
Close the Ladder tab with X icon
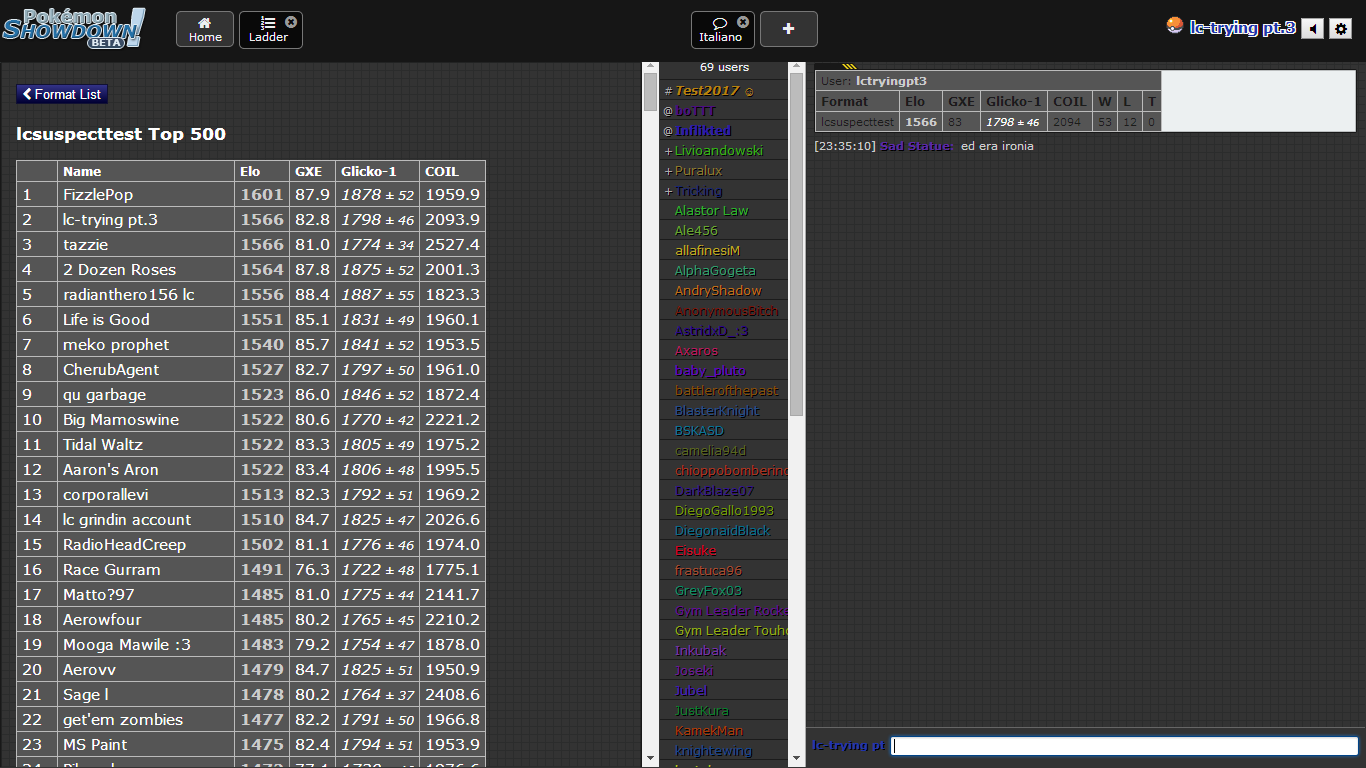[291, 21]
